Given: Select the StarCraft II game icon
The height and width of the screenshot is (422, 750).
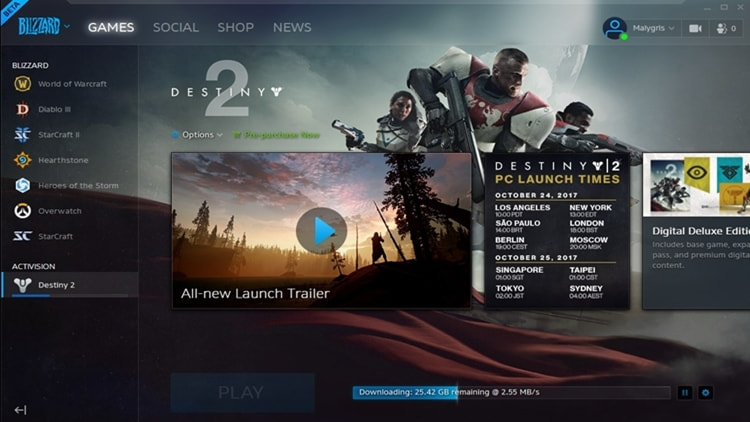Looking at the screenshot, I should pyautogui.click(x=22, y=135).
